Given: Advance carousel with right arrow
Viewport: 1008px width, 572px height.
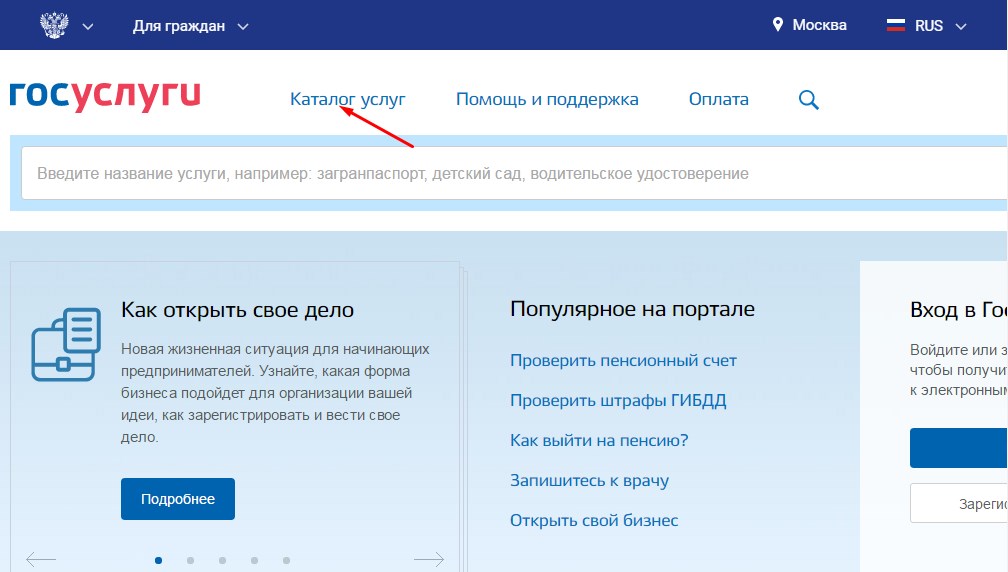Looking at the screenshot, I should tap(429, 560).
